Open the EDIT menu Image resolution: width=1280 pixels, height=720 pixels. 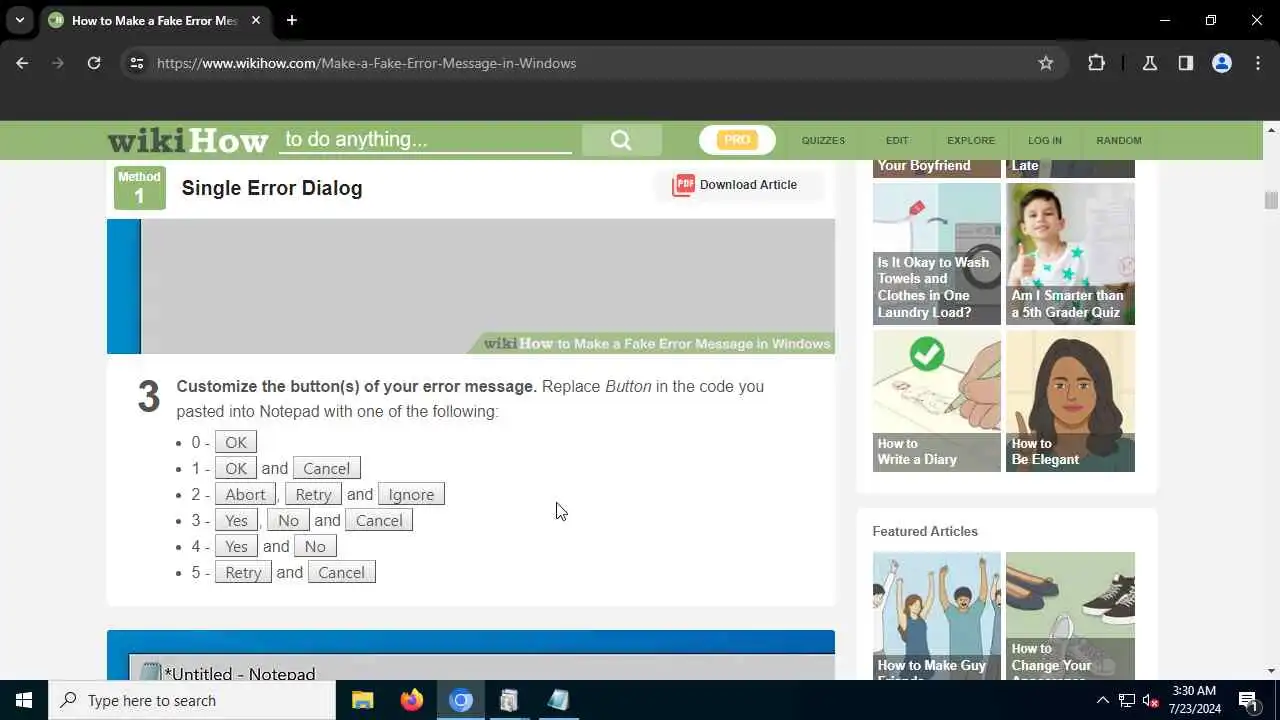pos(897,140)
